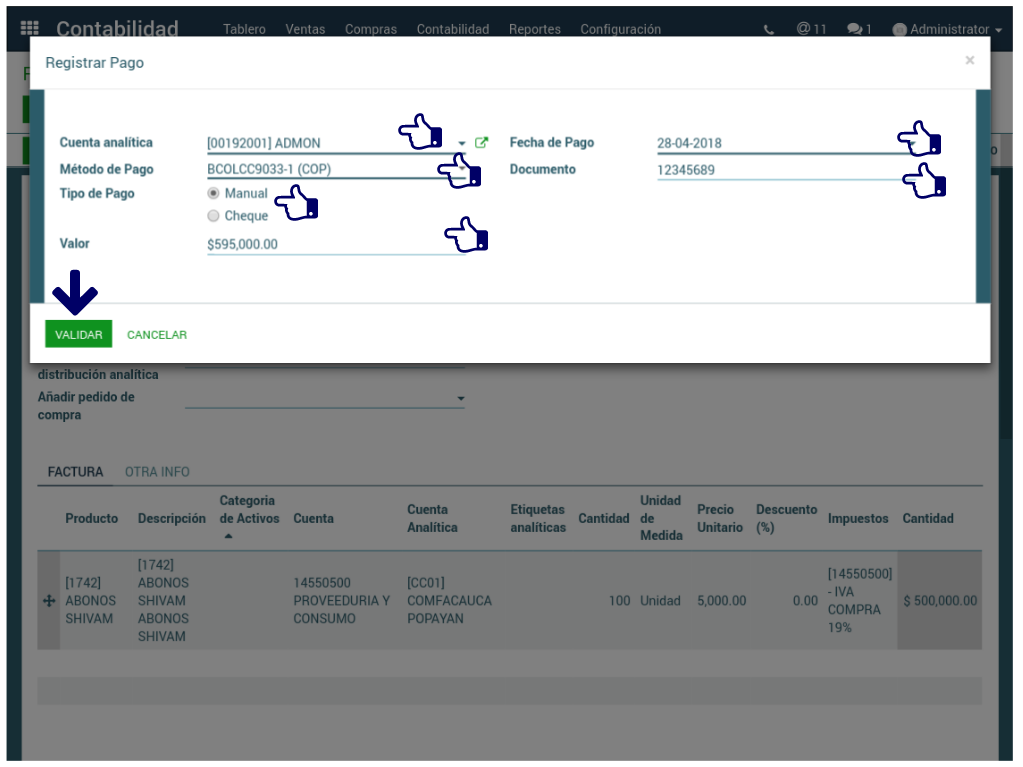Click CANCELAR to dismiss payment
This screenshot has height=767, width=1023.
tap(157, 335)
